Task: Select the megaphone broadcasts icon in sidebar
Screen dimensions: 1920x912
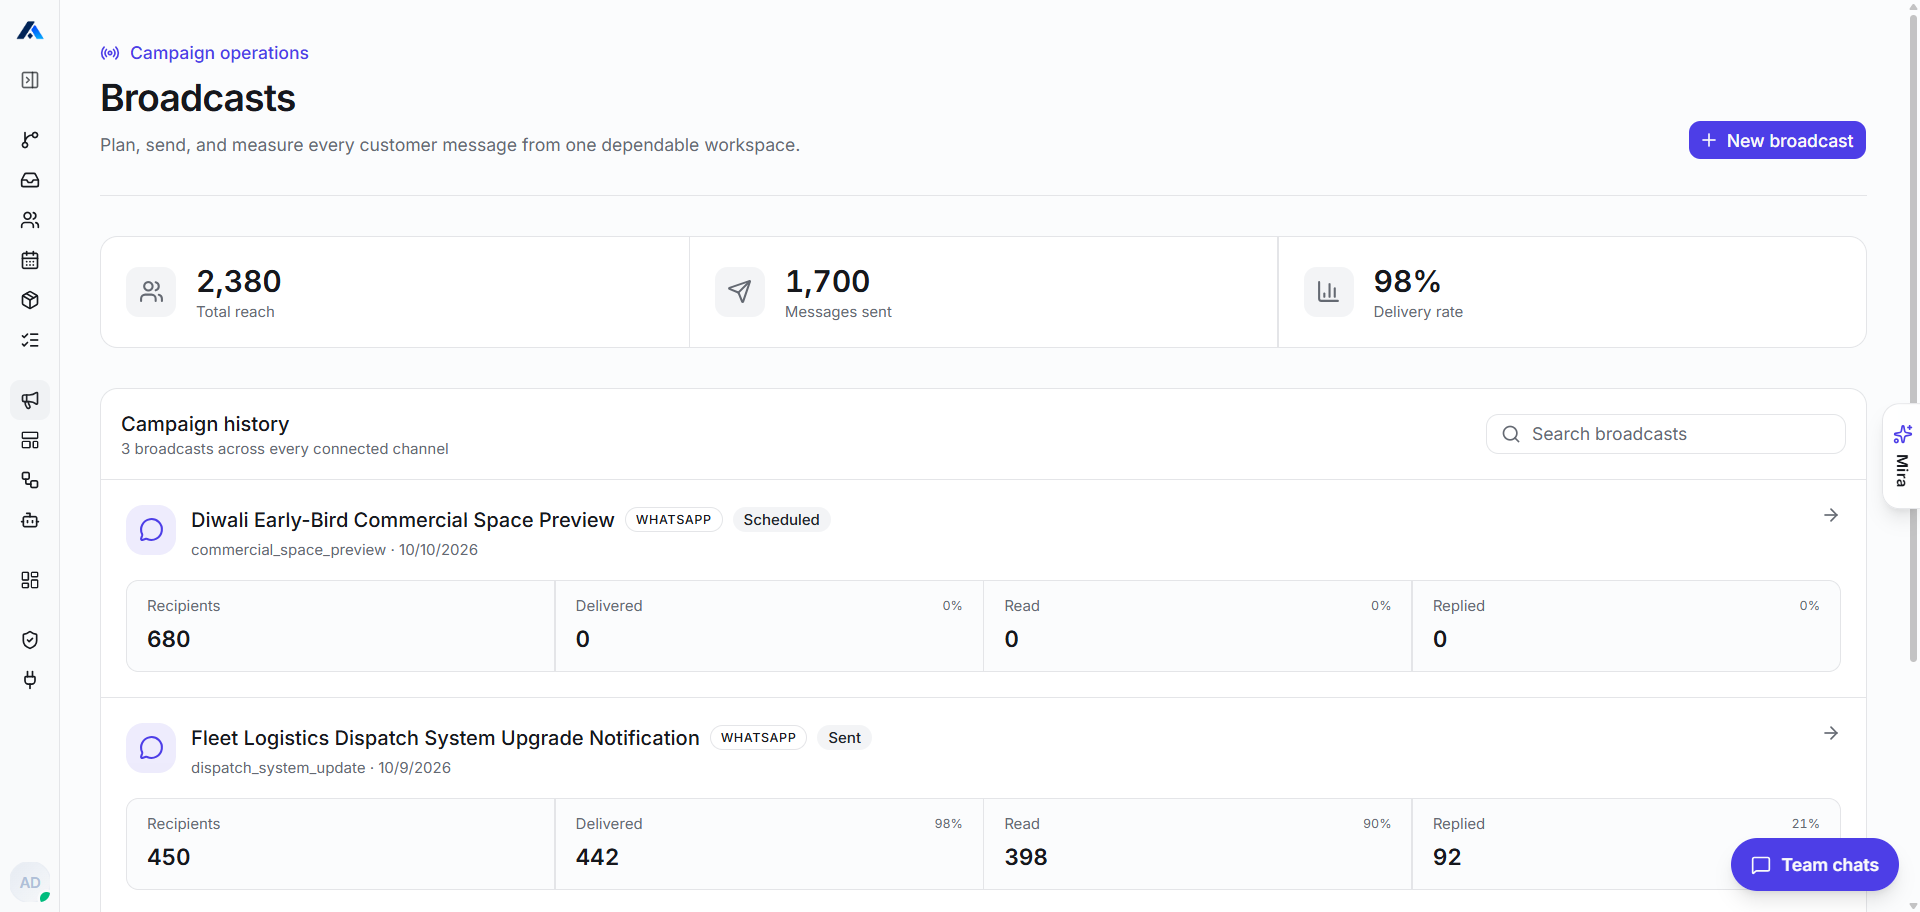Action: coord(30,400)
